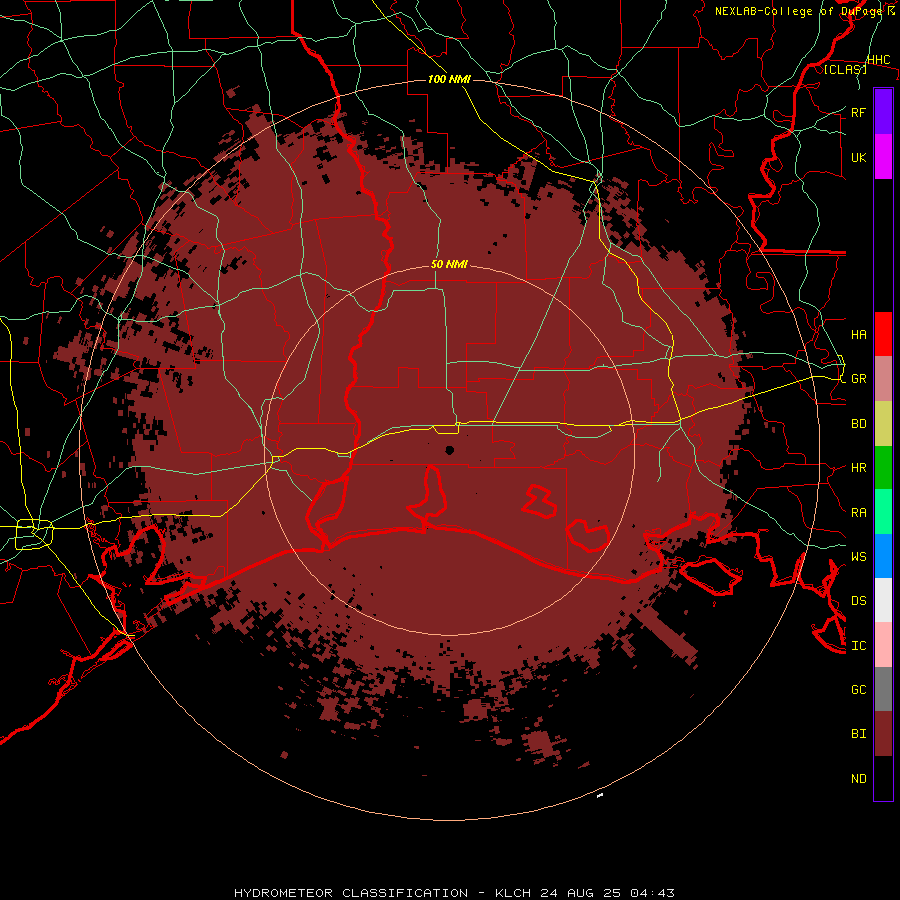Click the black radar site dot at center

[449, 450]
